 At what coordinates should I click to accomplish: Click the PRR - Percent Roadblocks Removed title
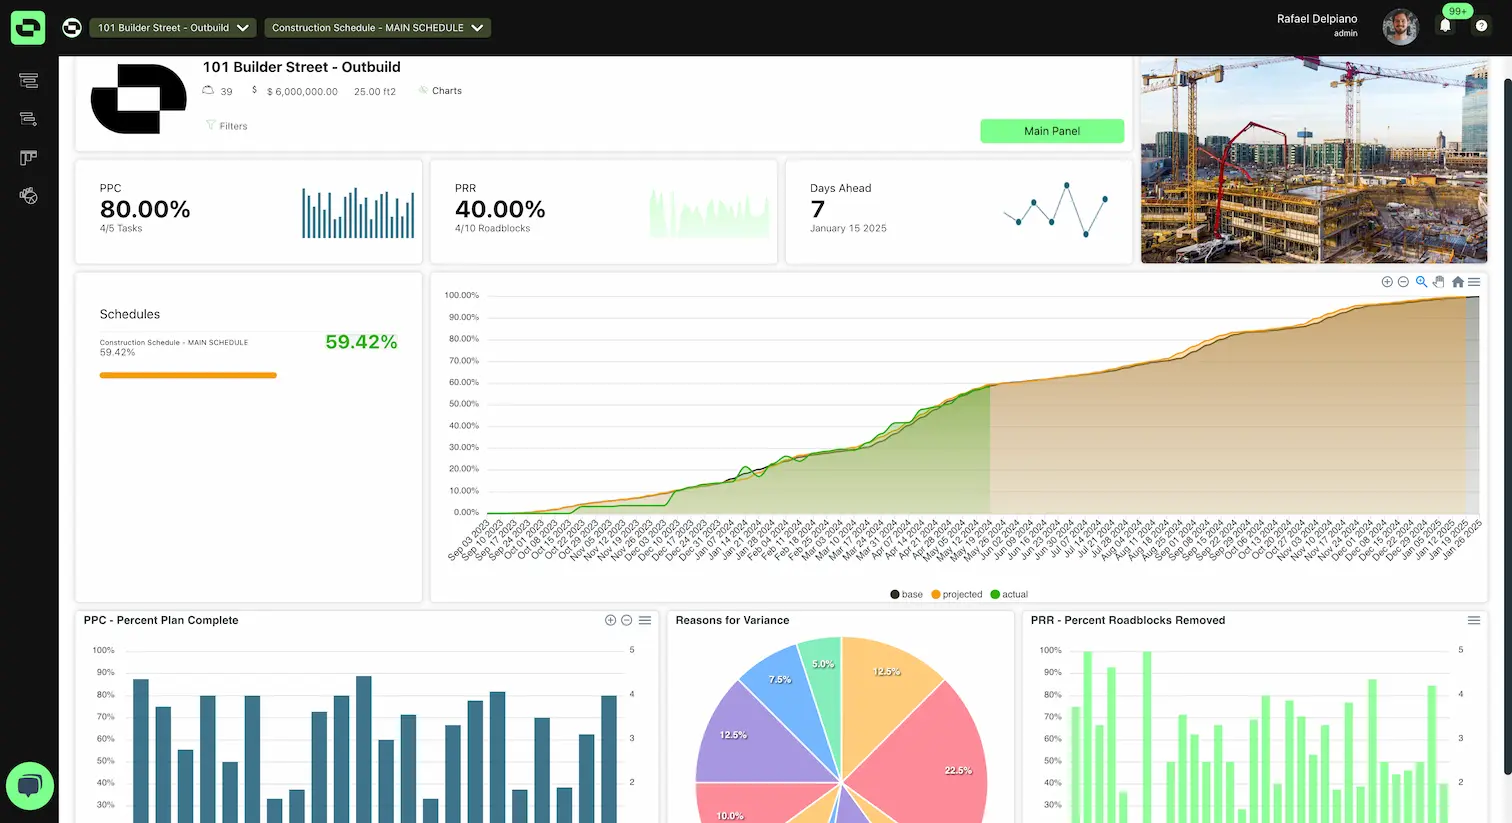(1128, 620)
